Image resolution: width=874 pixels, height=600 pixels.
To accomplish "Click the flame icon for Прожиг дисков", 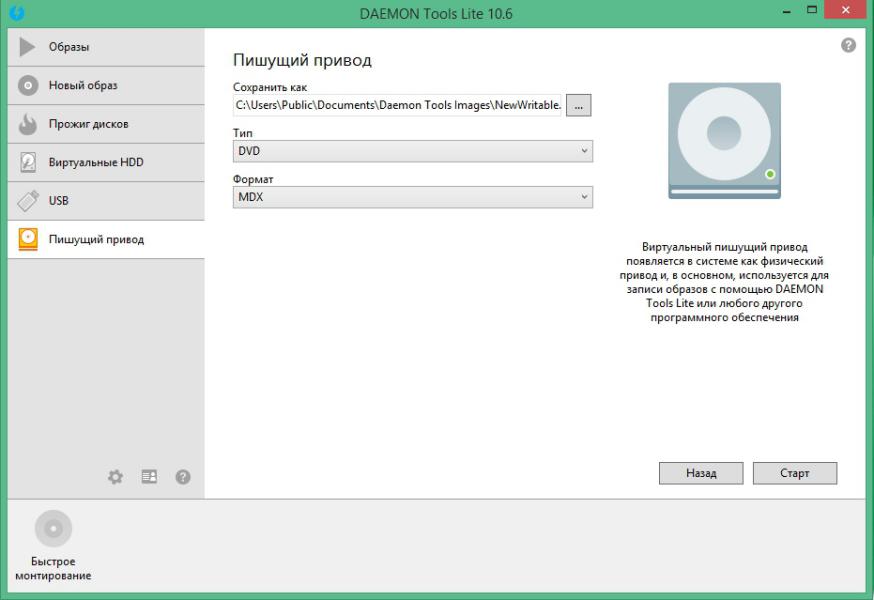I will point(28,124).
